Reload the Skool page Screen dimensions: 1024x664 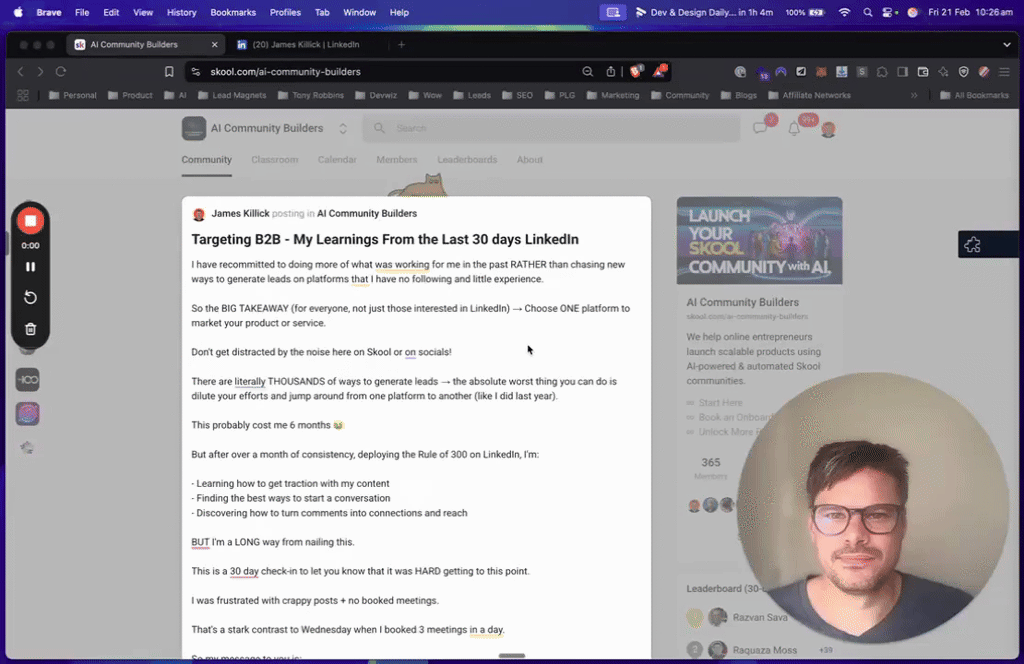[61, 72]
